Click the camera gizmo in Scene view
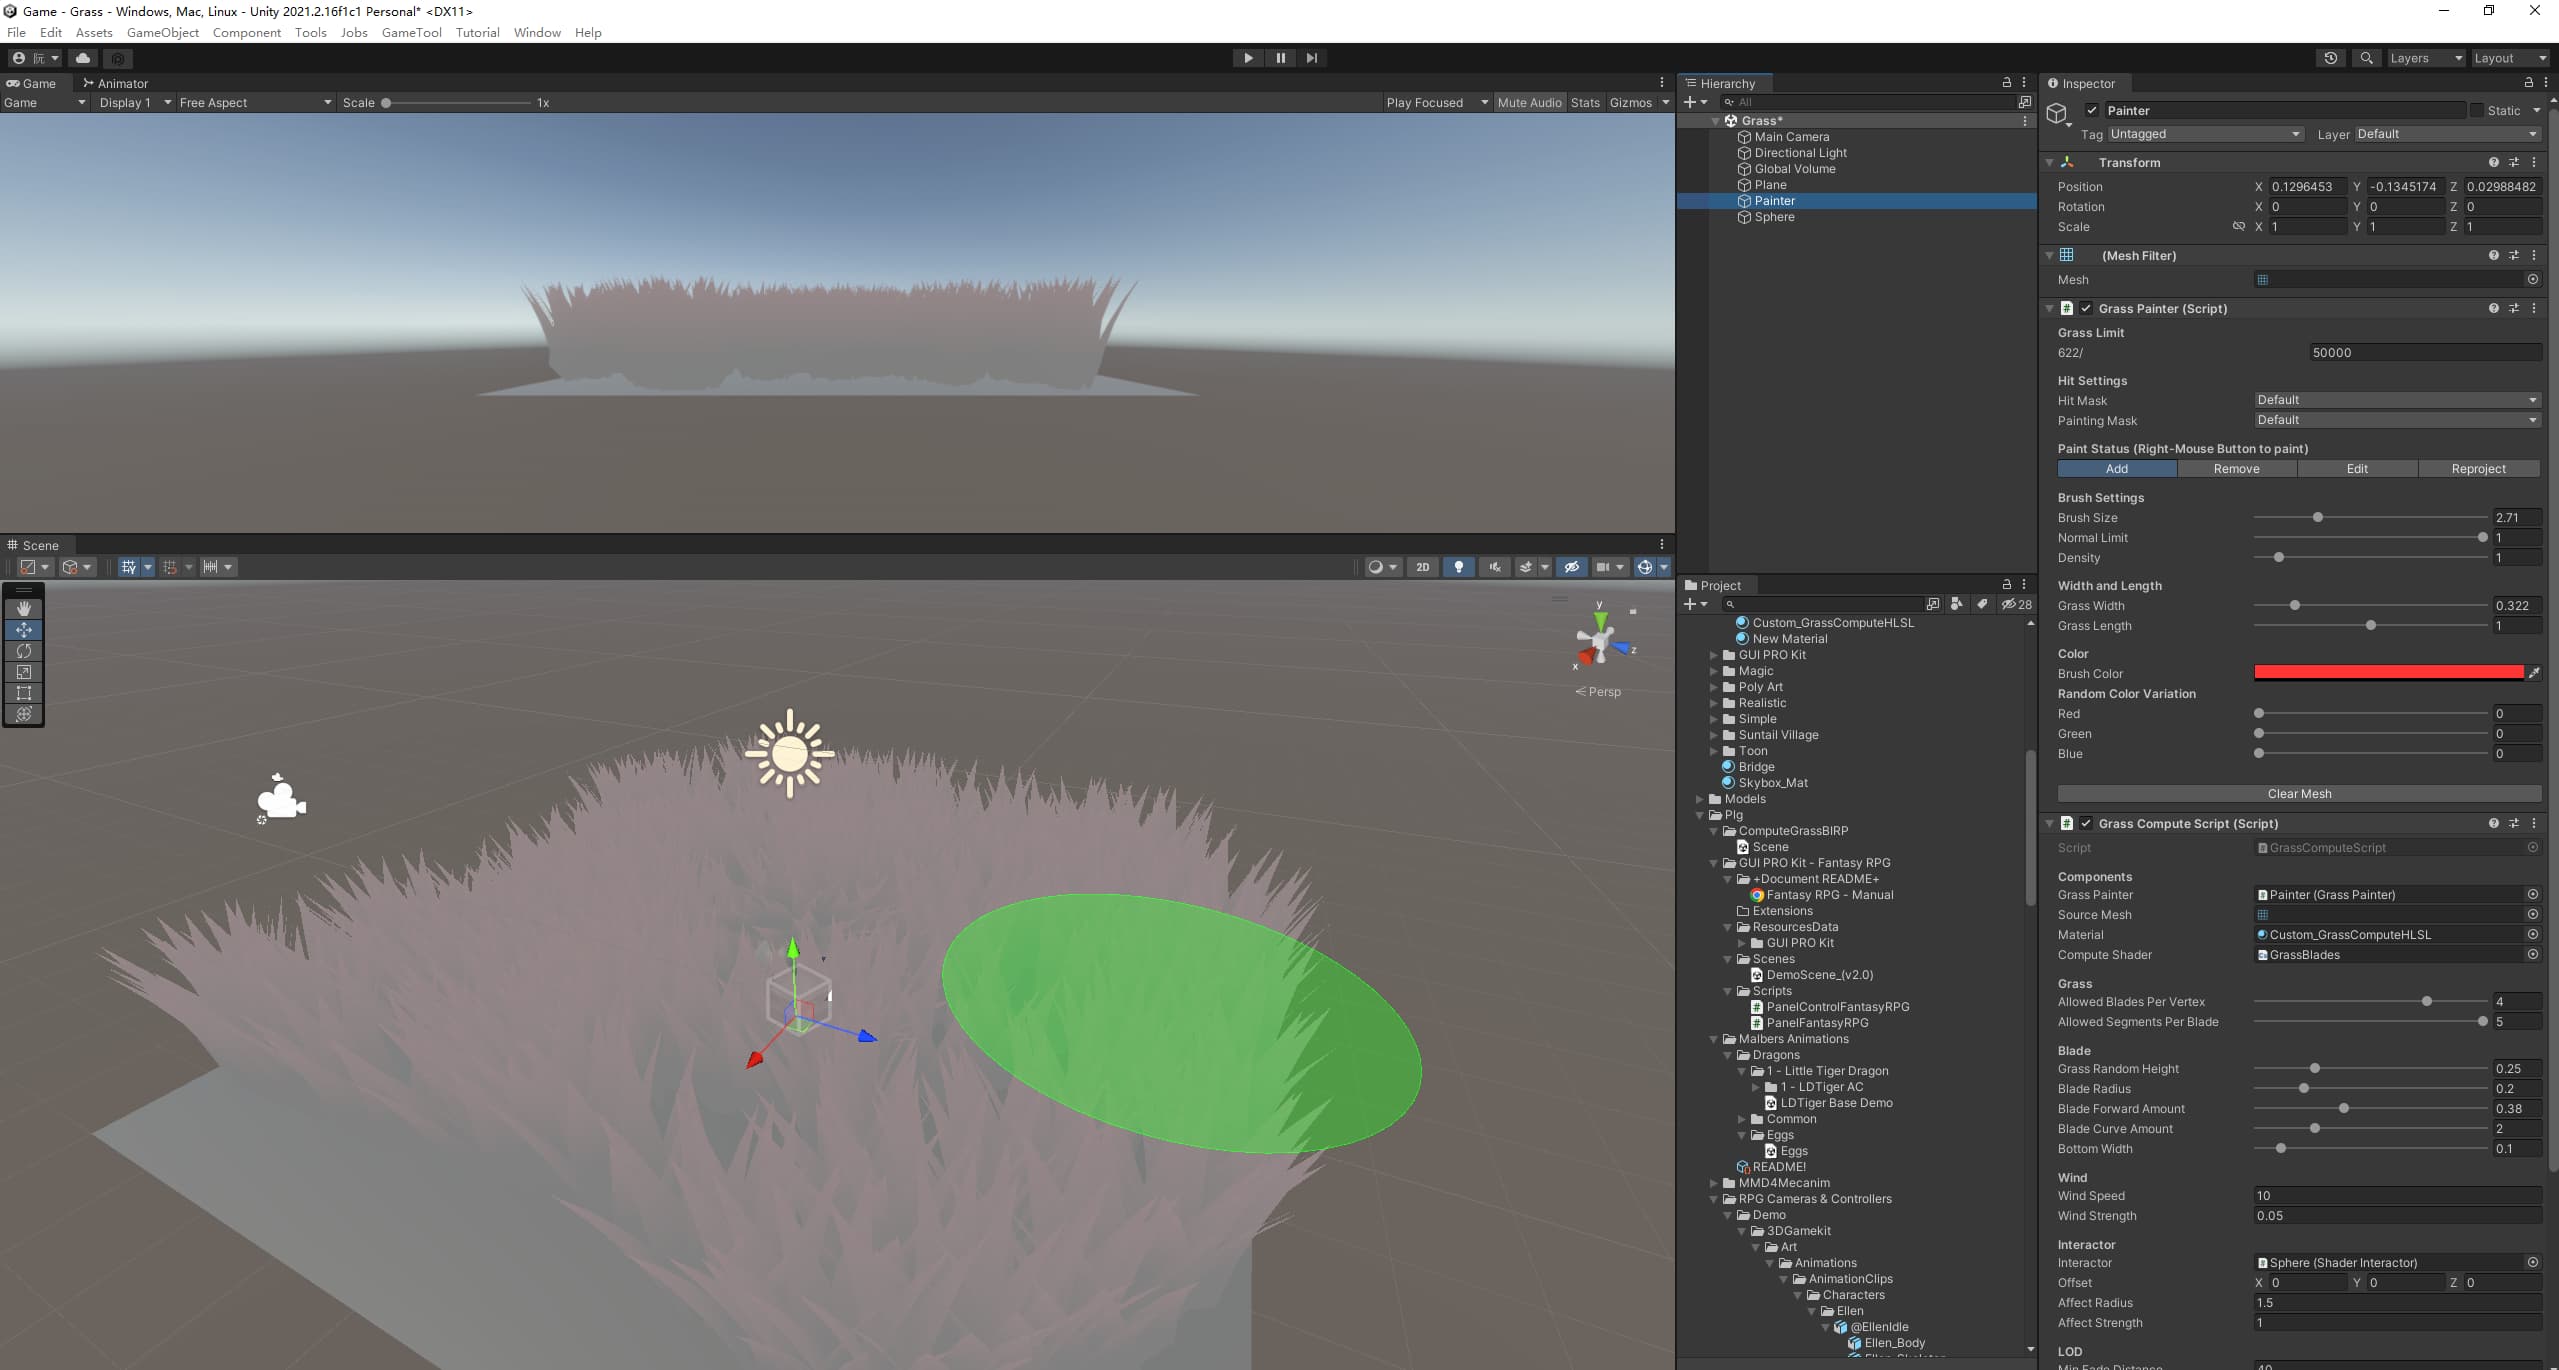This screenshot has height=1370, width=2559. (x=280, y=799)
